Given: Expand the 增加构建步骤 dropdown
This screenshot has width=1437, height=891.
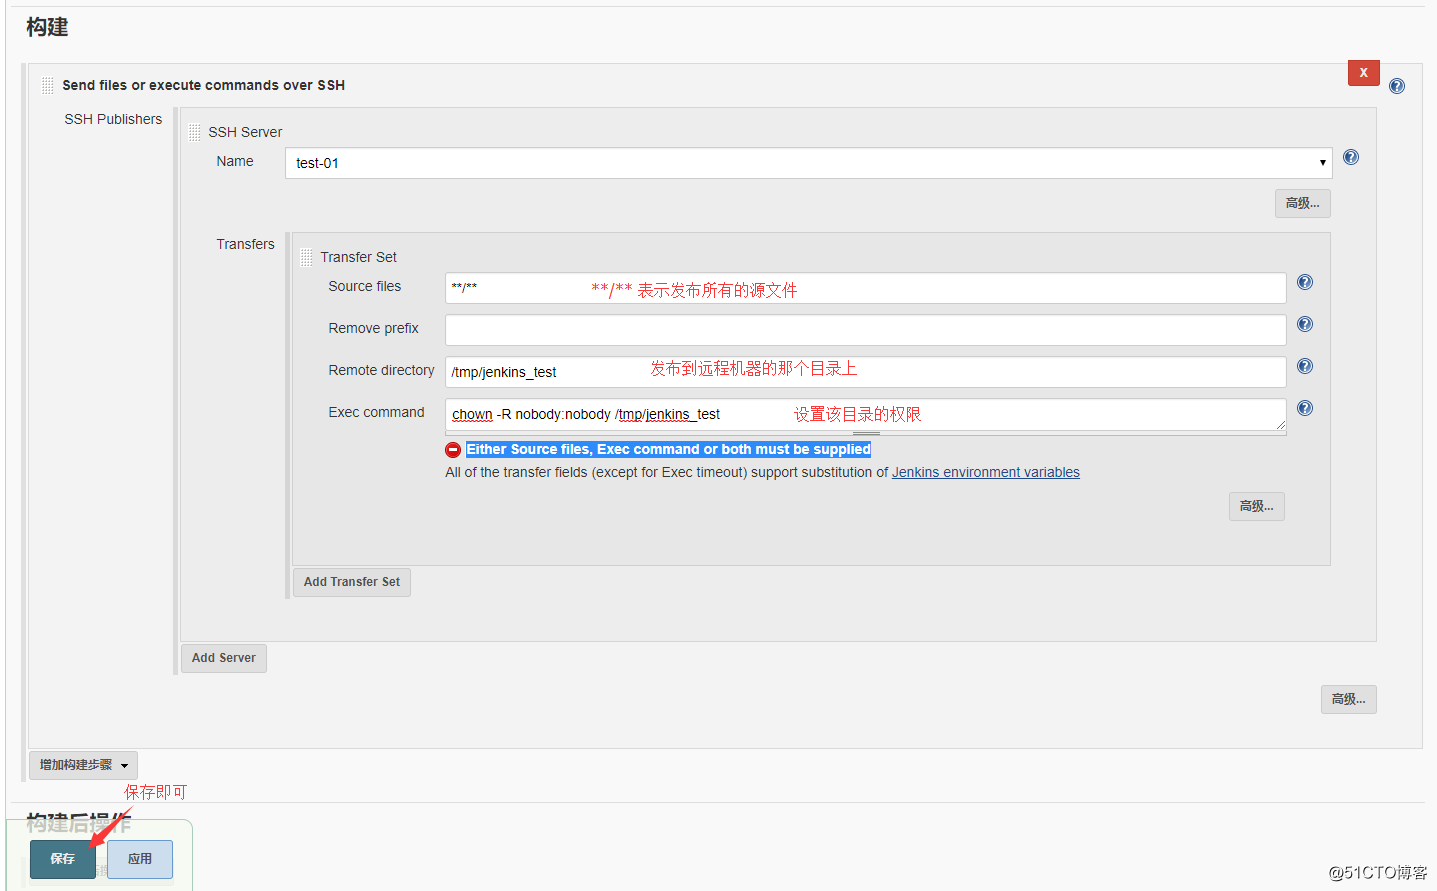Looking at the screenshot, I should click(83, 765).
